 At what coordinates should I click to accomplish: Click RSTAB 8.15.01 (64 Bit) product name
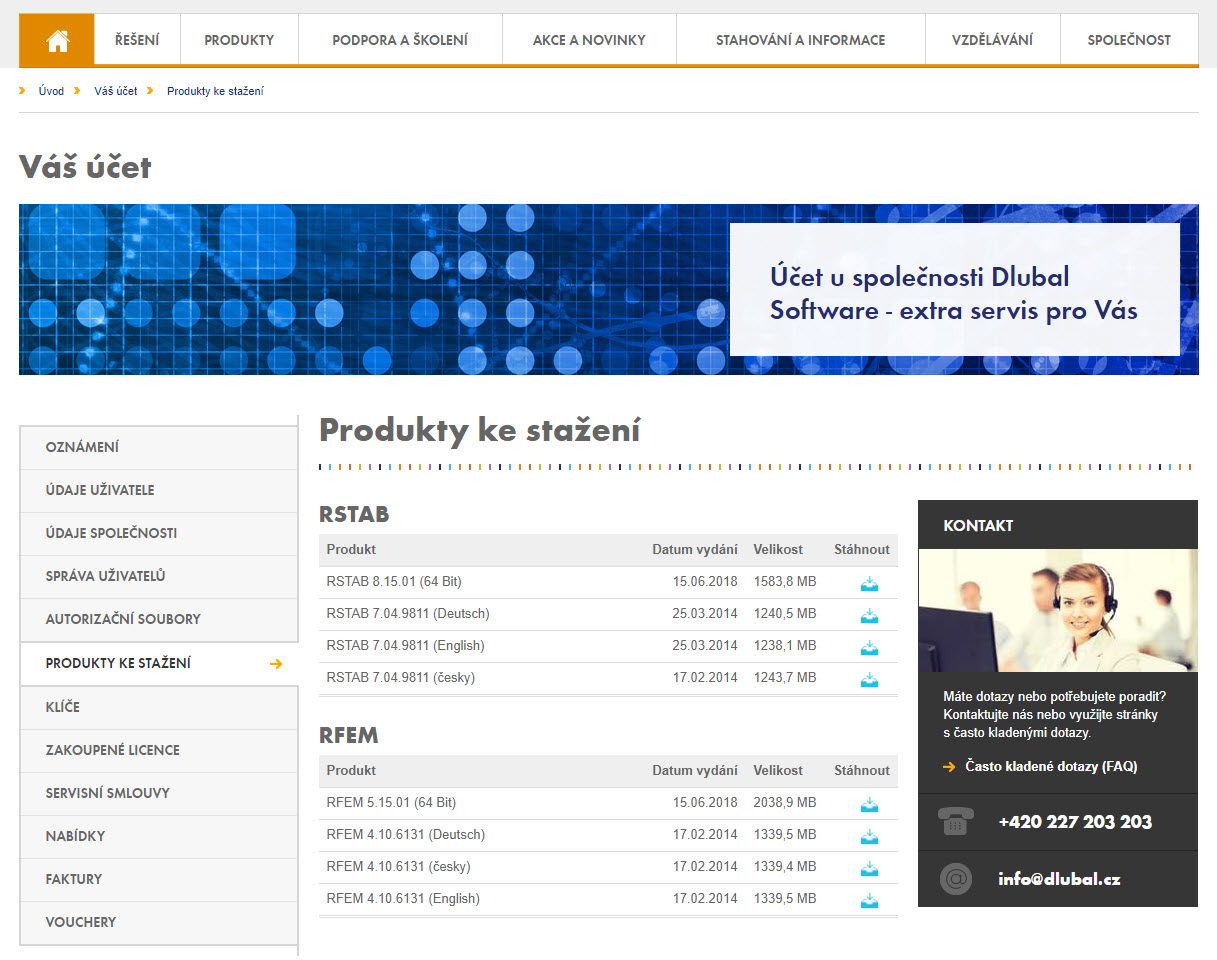pyautogui.click(x=394, y=581)
